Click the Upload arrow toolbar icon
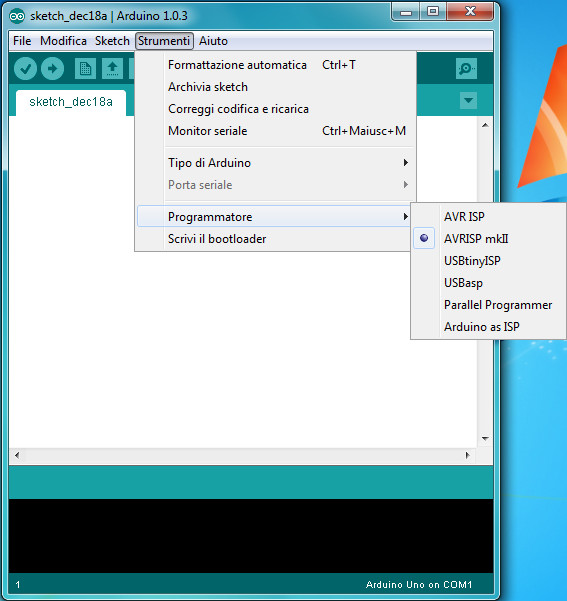Screen dimensions: 567x601 (52, 69)
